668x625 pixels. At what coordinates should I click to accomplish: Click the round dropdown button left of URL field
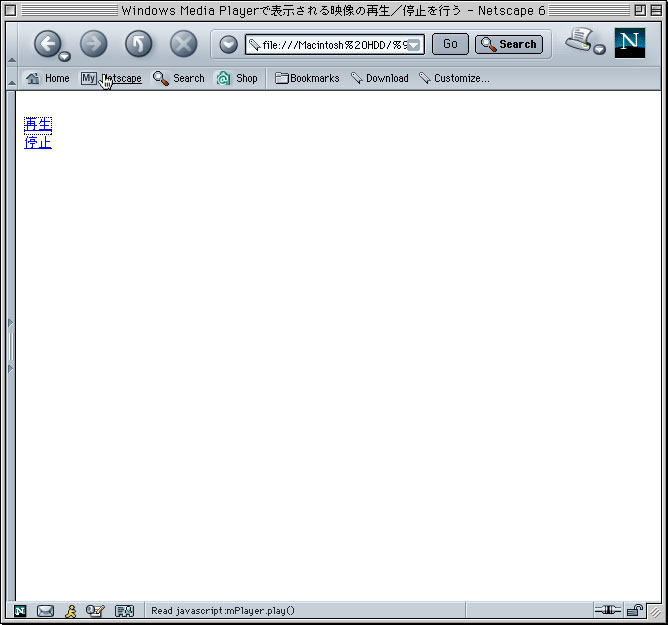229,44
